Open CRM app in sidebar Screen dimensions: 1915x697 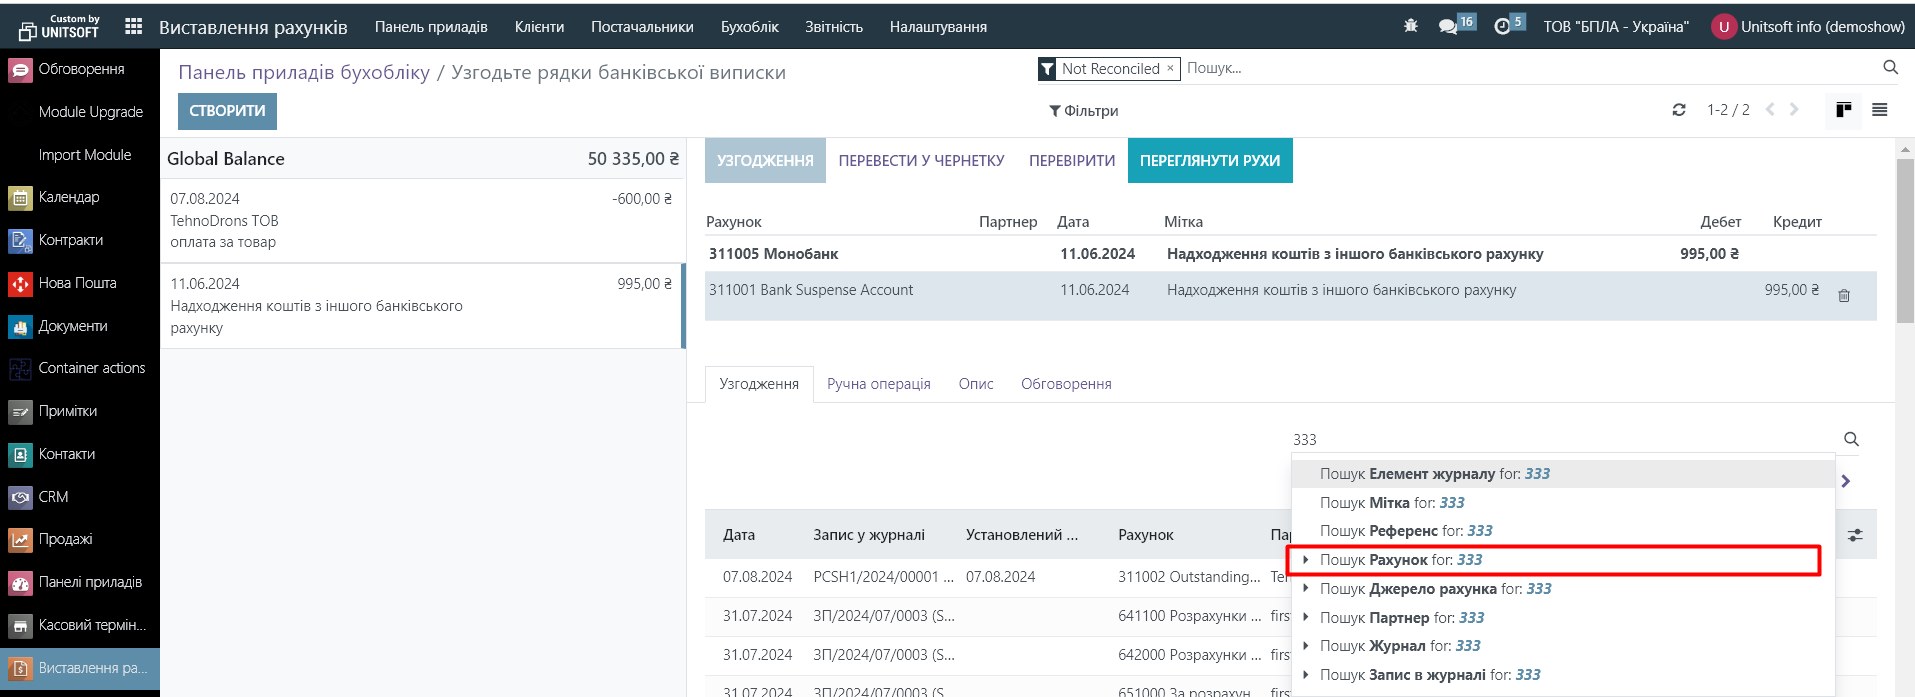(53, 497)
